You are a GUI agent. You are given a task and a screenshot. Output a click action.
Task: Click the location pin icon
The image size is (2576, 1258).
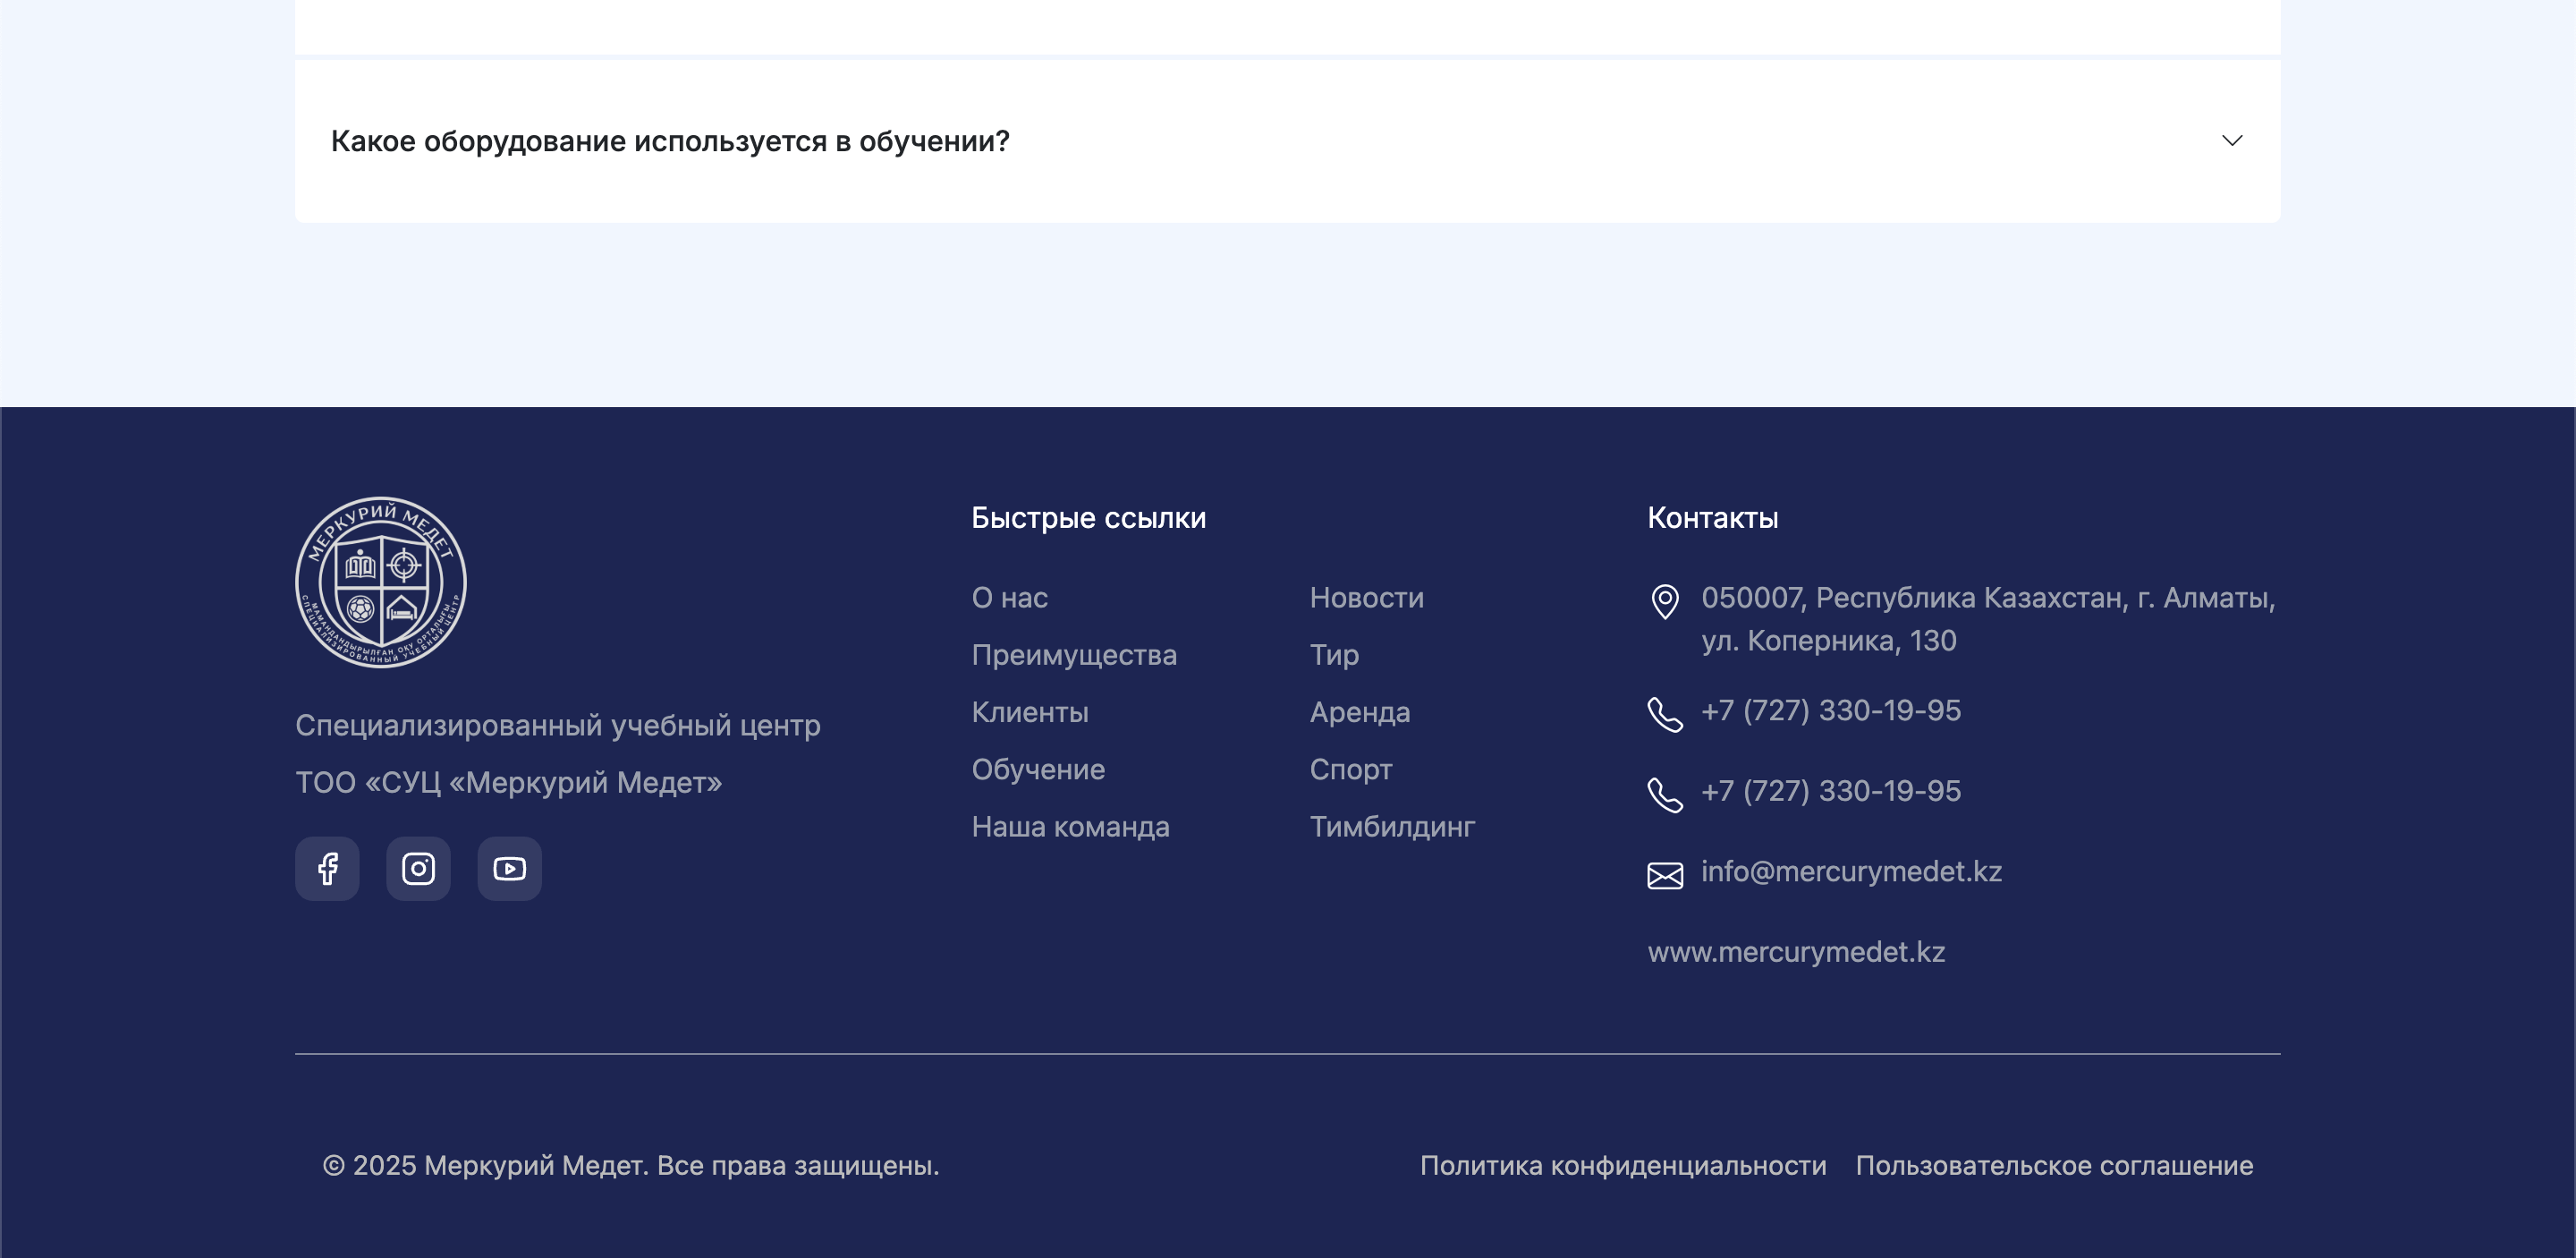click(1665, 601)
